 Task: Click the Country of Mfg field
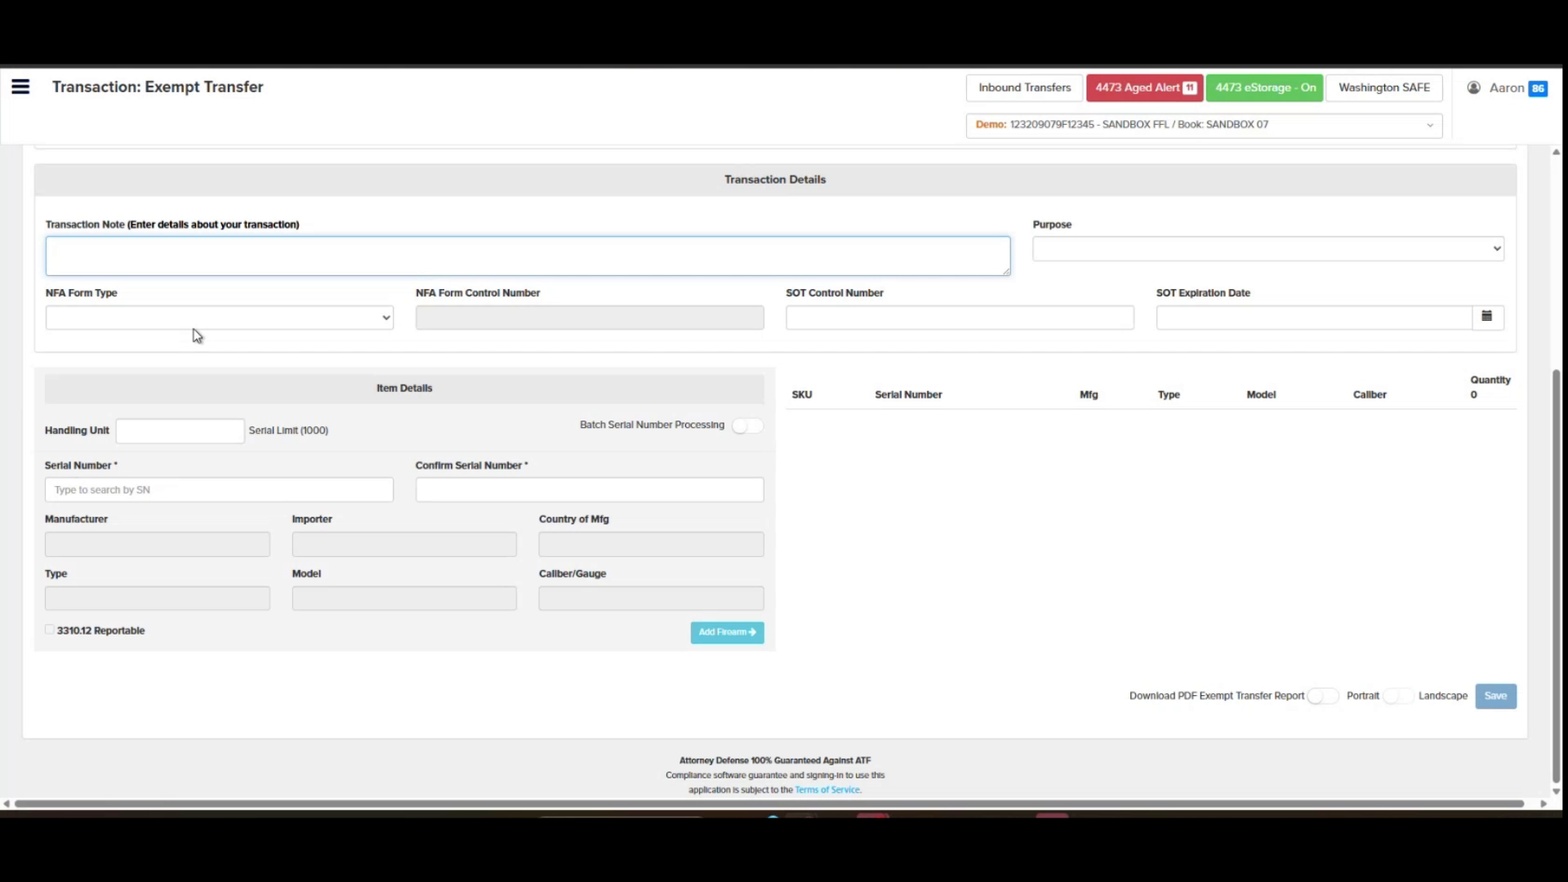point(651,544)
